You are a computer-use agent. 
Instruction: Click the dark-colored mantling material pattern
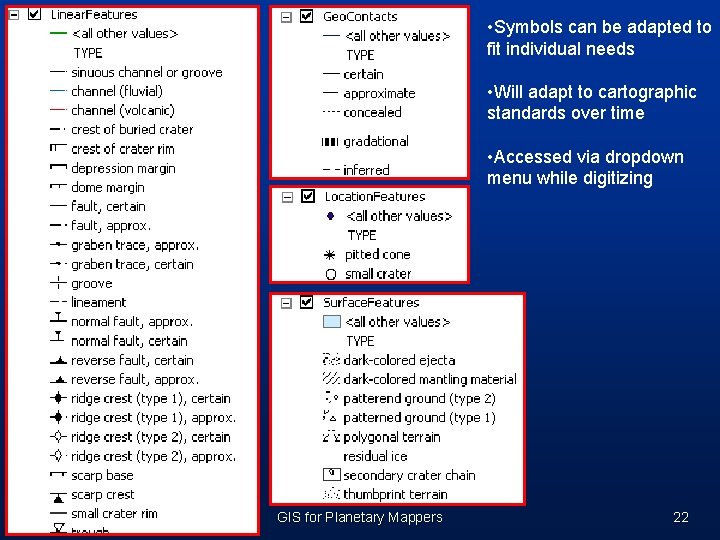[331, 378]
